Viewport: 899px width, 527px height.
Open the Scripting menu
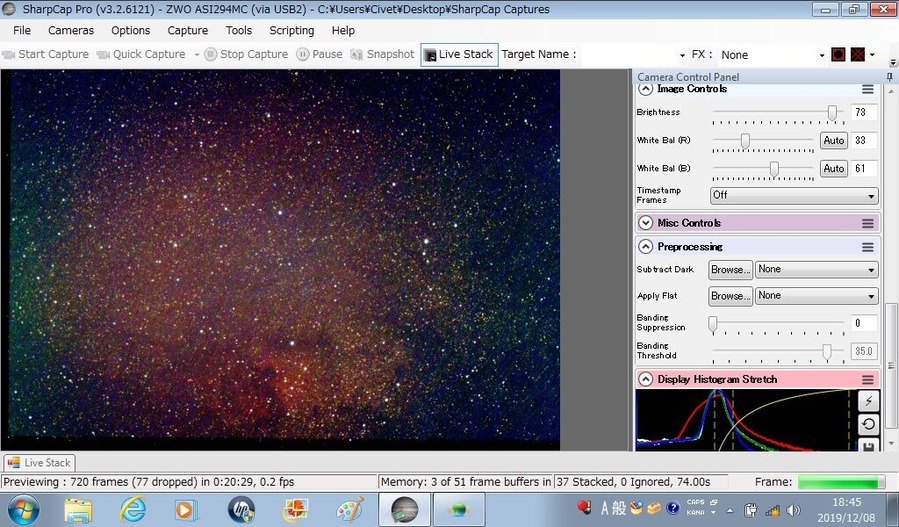[x=291, y=30]
